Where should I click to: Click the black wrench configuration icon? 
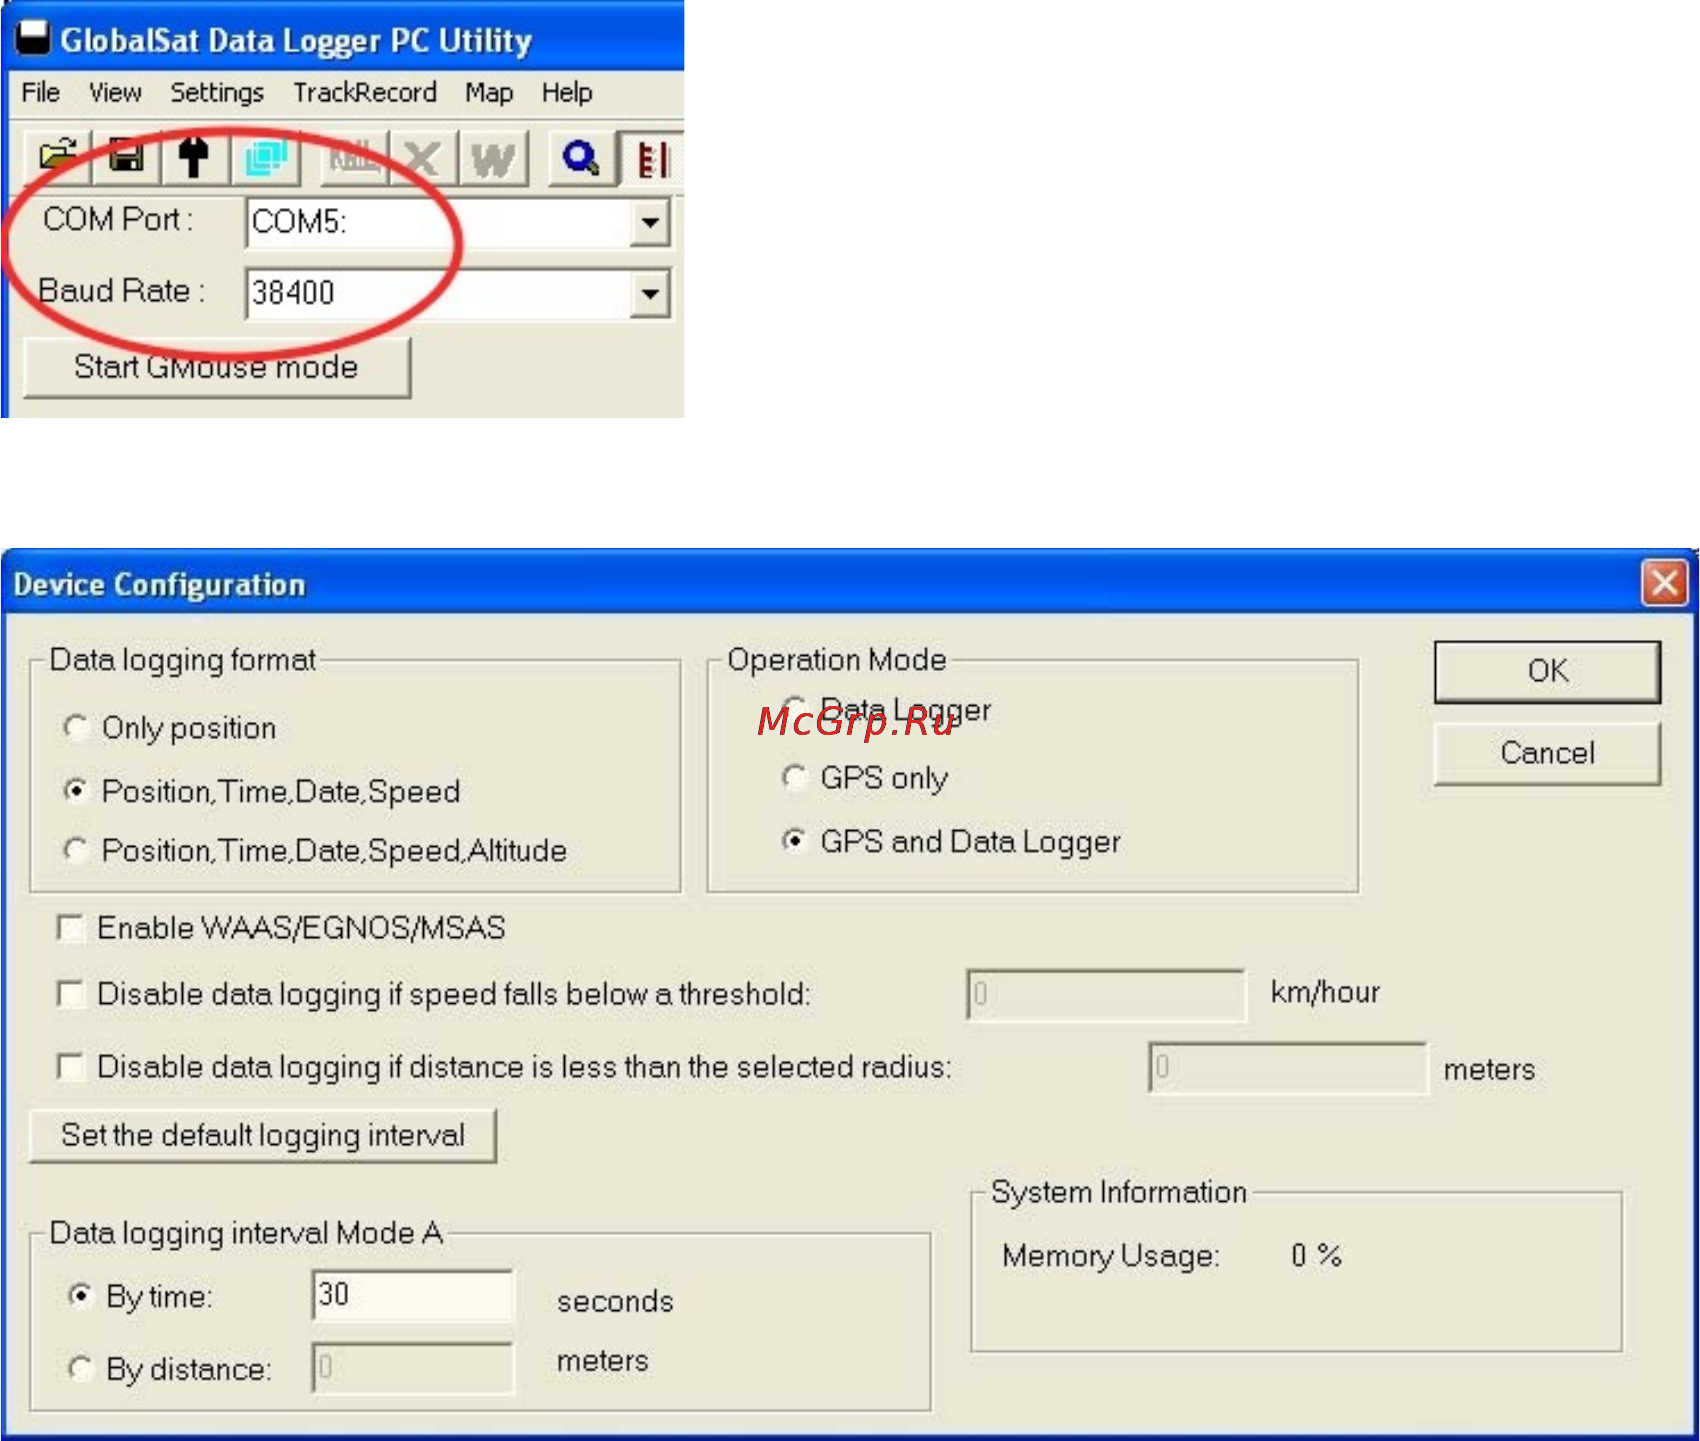194,157
